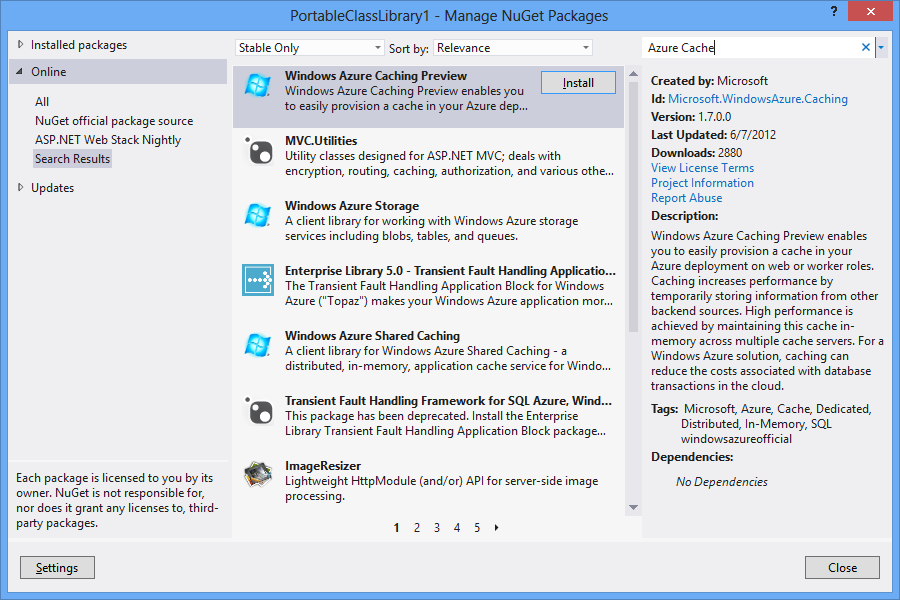Image resolution: width=900 pixels, height=600 pixels.
Task: Click the Enterprise Library 5.0 package icon
Action: click(257, 282)
